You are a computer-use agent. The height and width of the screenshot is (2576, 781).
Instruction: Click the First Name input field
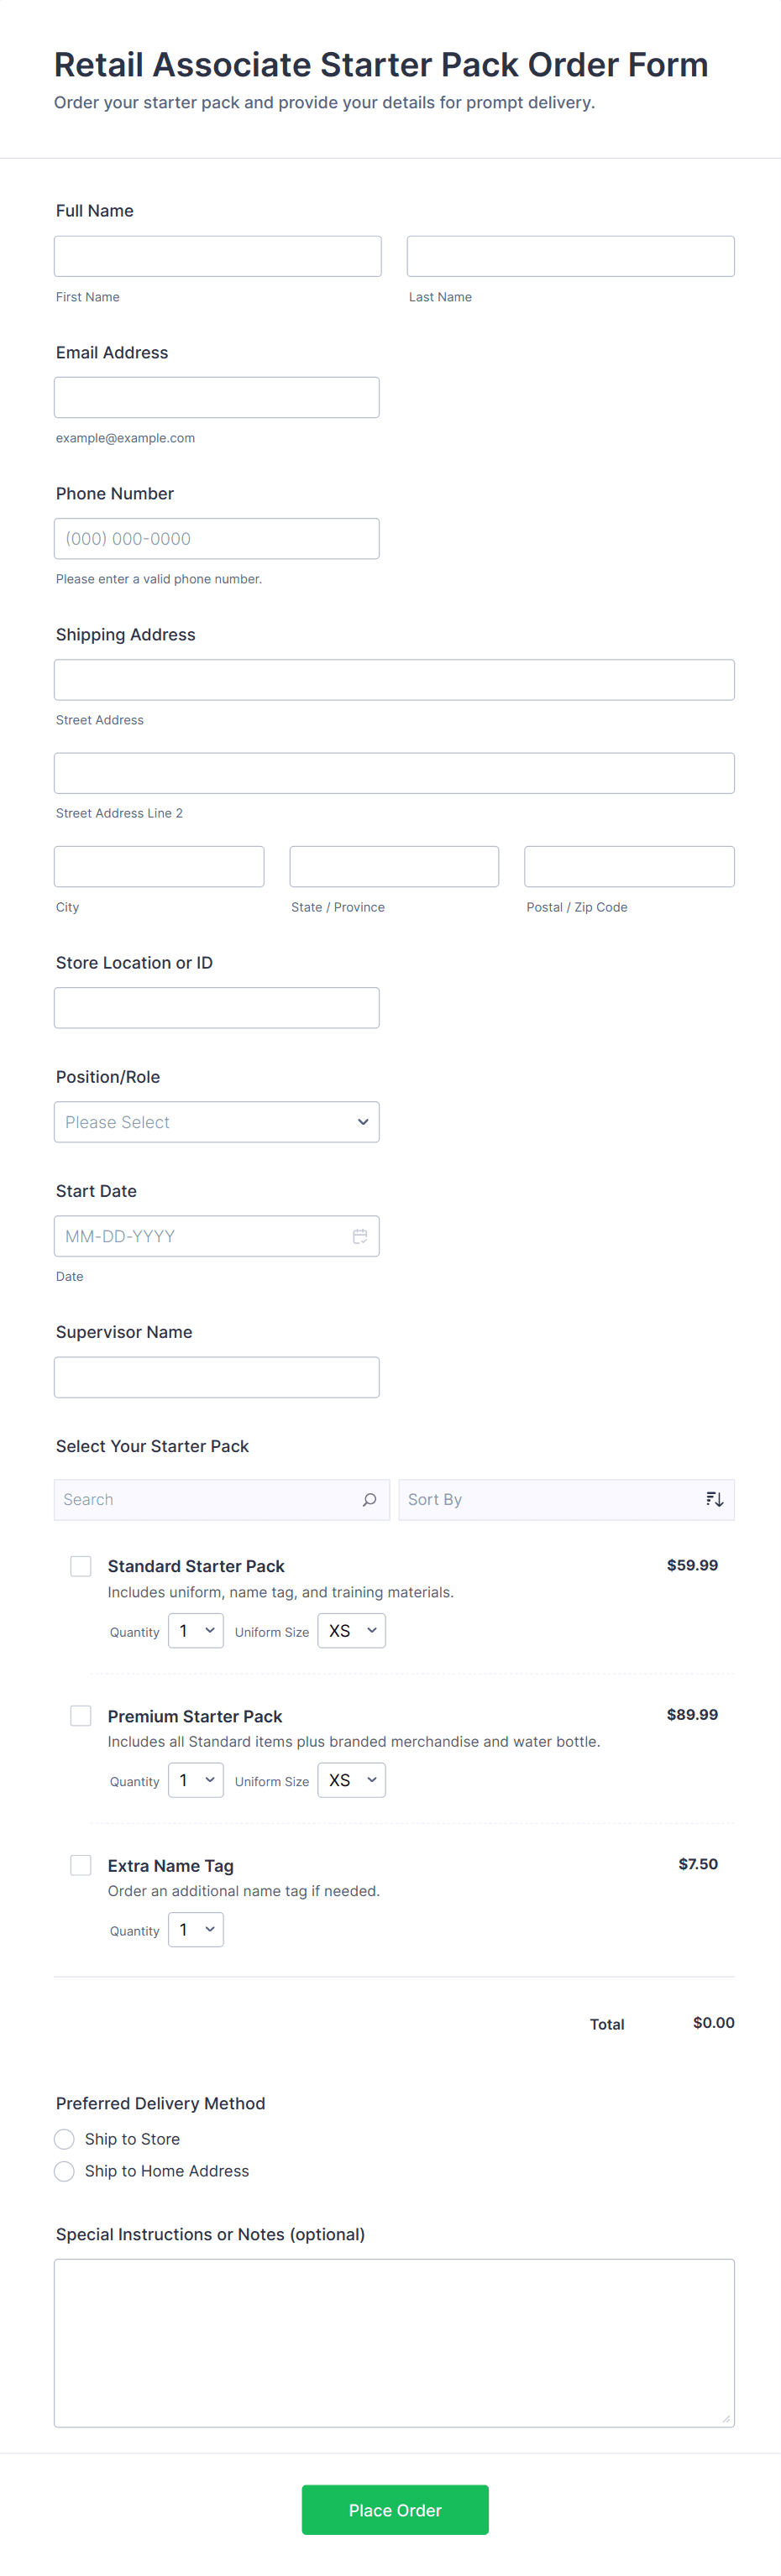217,256
